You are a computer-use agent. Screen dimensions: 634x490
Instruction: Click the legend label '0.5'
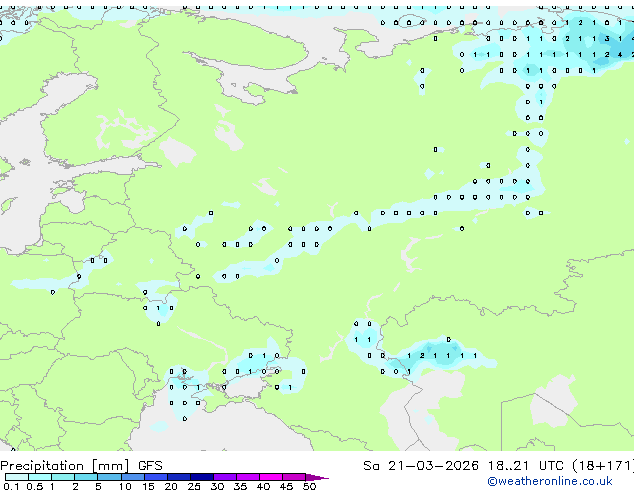pos(34,486)
